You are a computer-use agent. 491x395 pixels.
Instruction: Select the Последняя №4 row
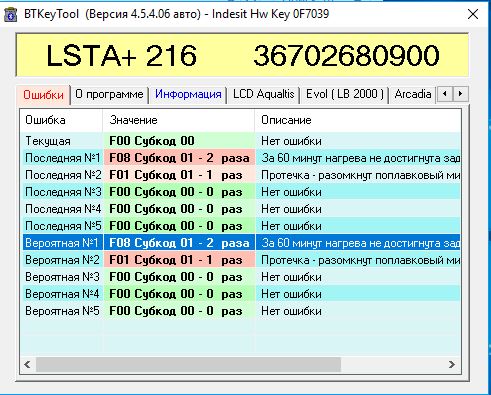pos(240,209)
